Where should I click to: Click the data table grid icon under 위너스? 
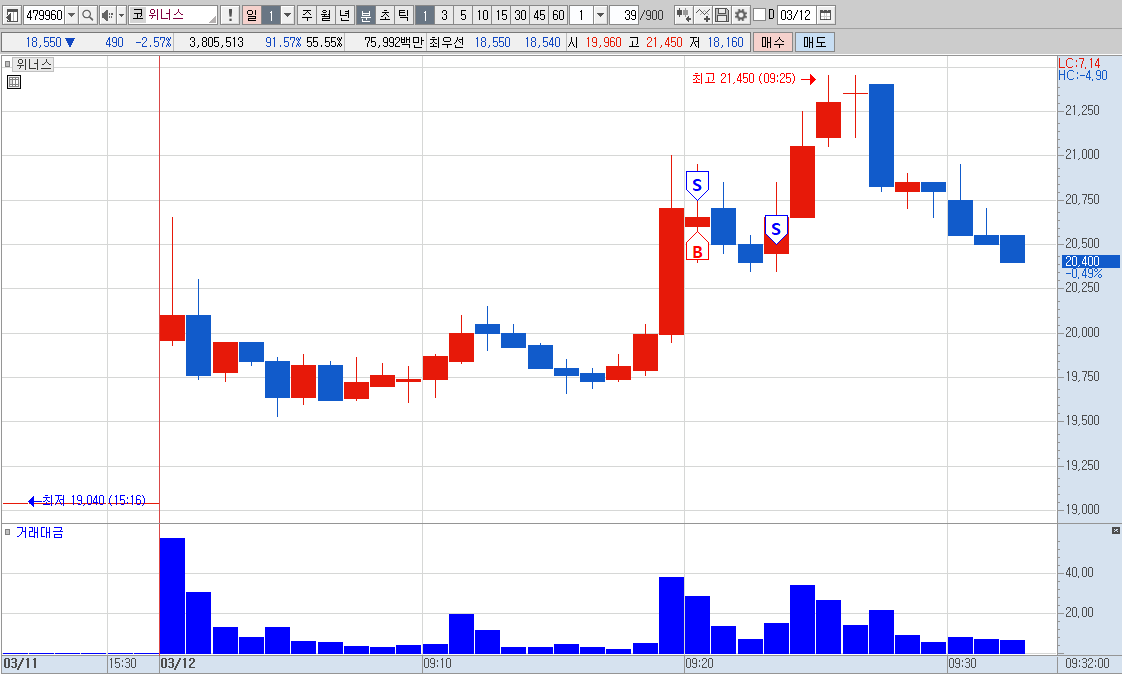point(14,82)
